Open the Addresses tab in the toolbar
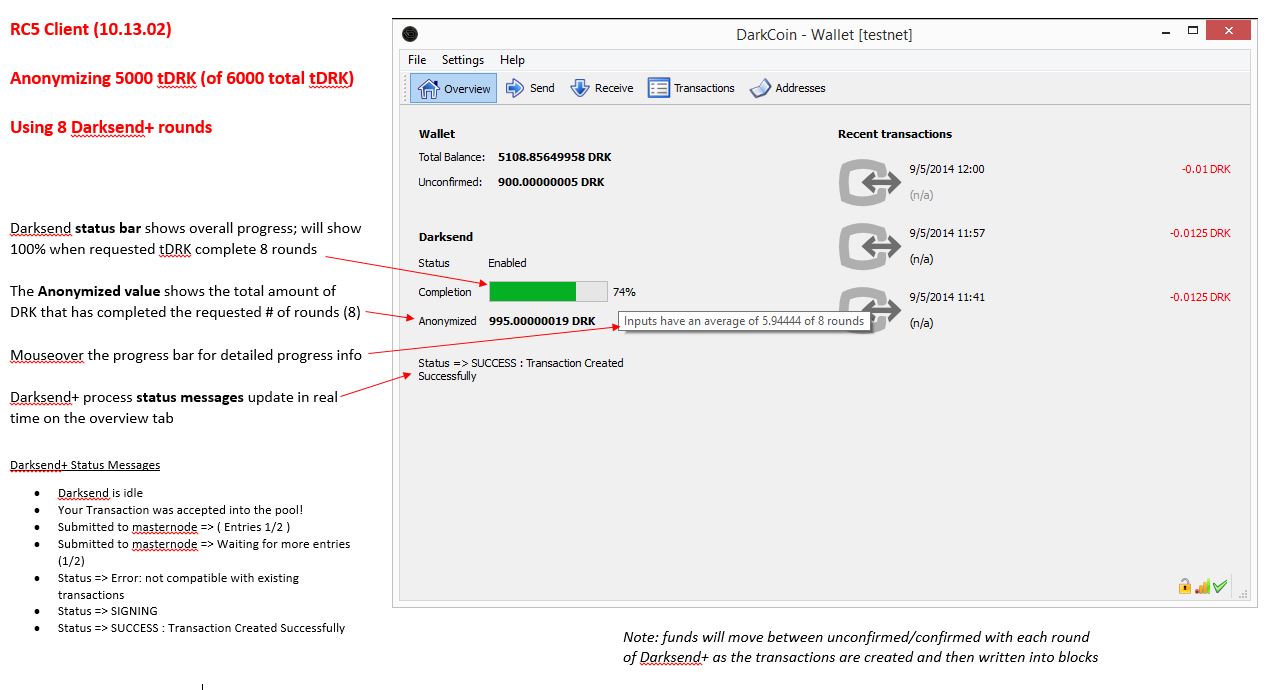Image resolution: width=1270 pixels, height=690 pixels. tap(787, 88)
